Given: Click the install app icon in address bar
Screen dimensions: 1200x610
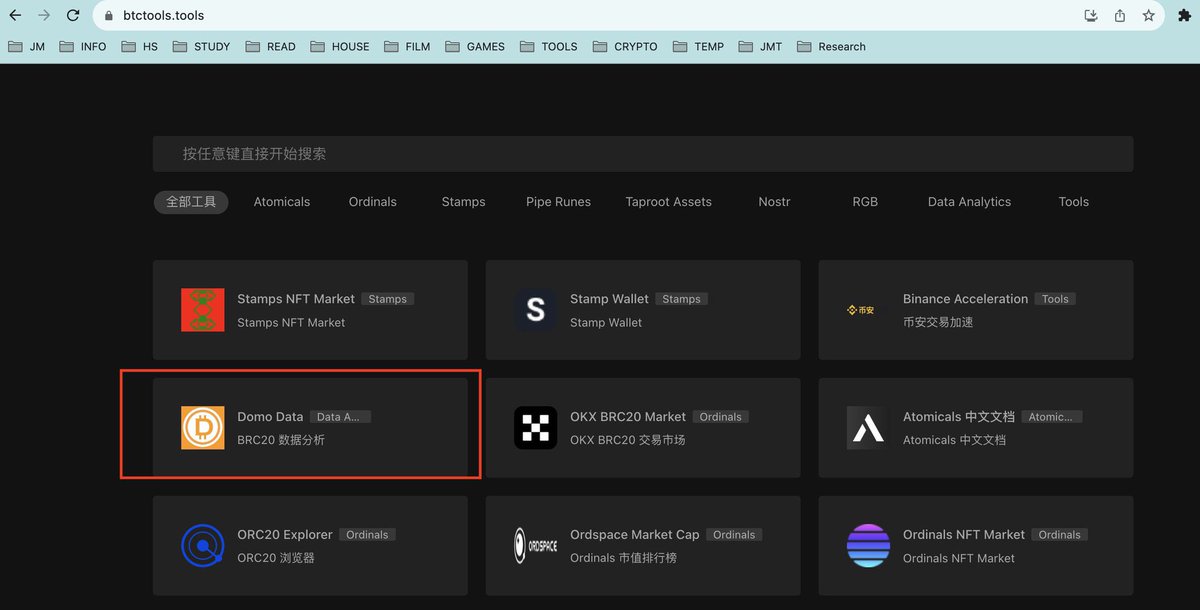Looking at the screenshot, I should (x=1091, y=16).
